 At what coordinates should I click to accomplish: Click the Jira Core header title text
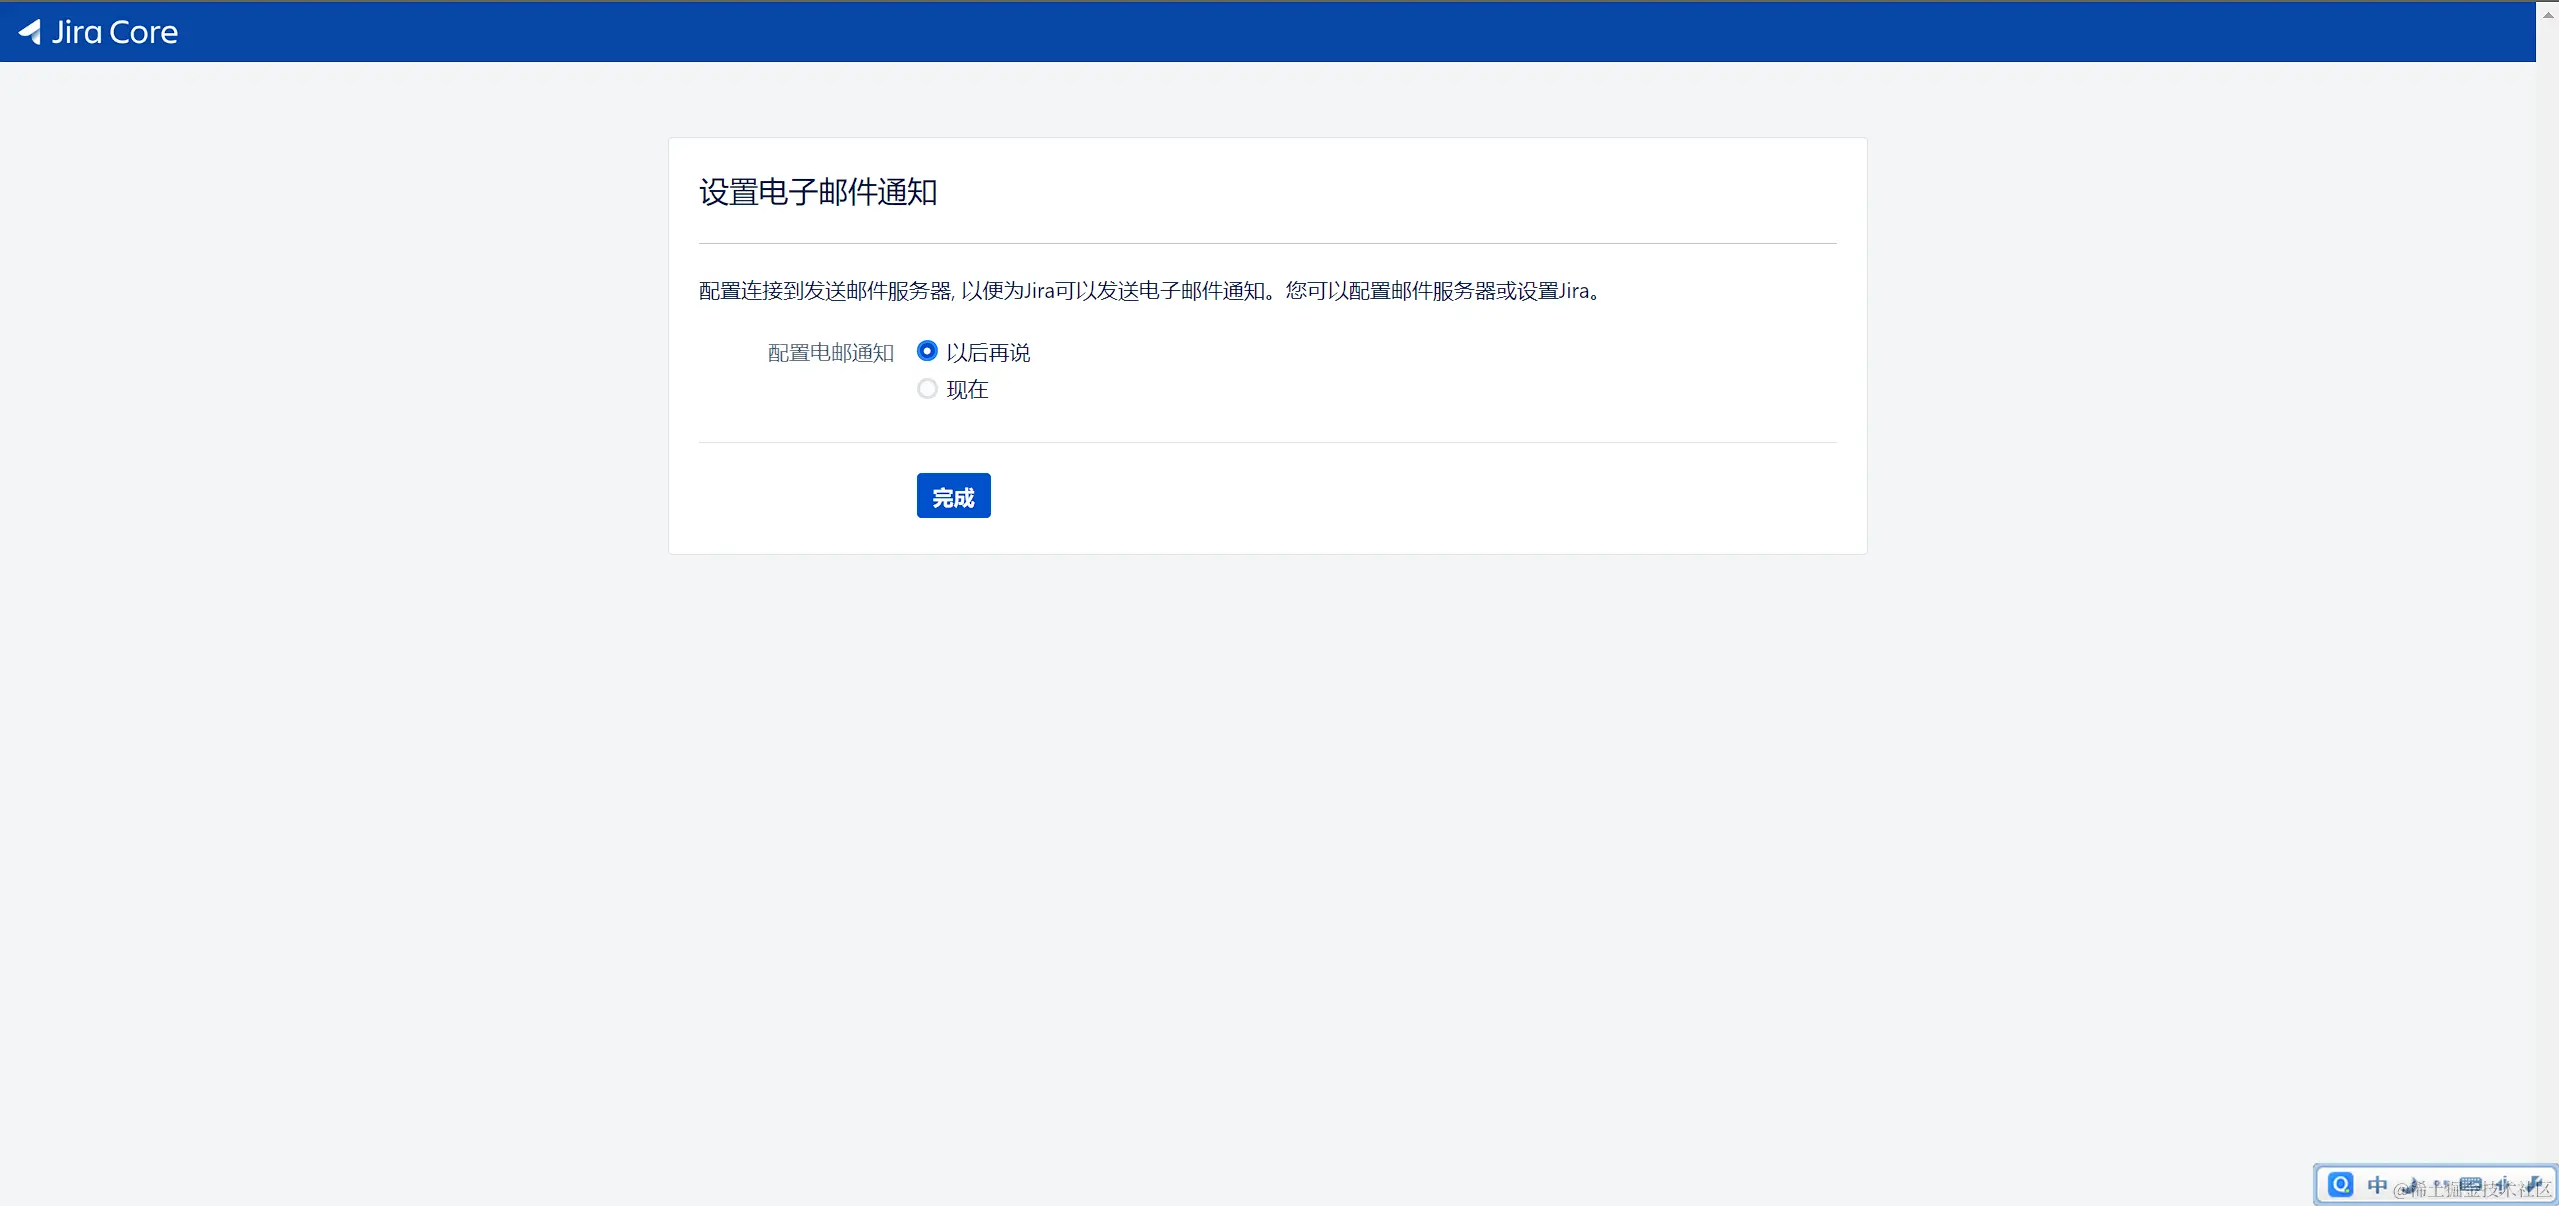coord(115,32)
